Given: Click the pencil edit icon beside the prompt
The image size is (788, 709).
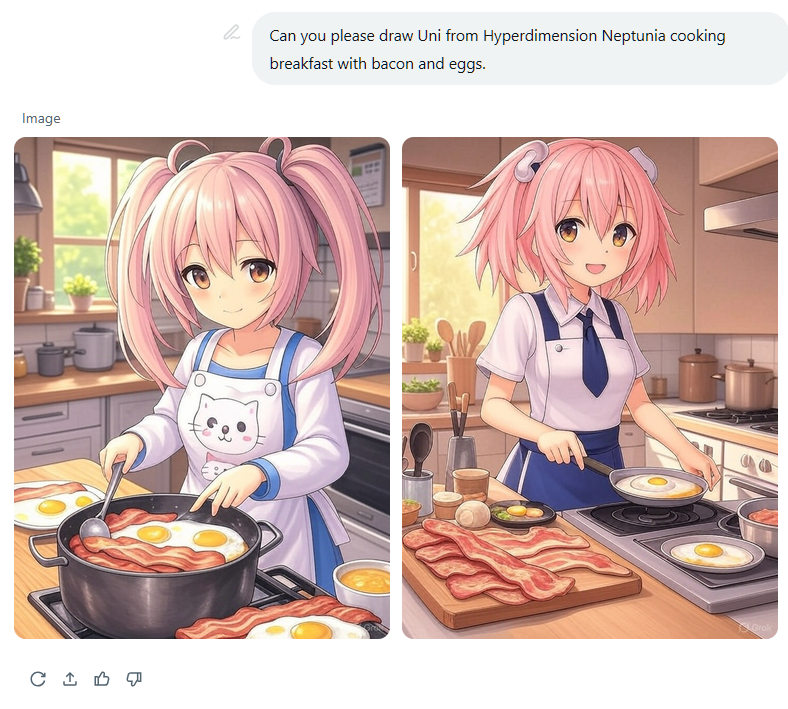Looking at the screenshot, I should [232, 33].
